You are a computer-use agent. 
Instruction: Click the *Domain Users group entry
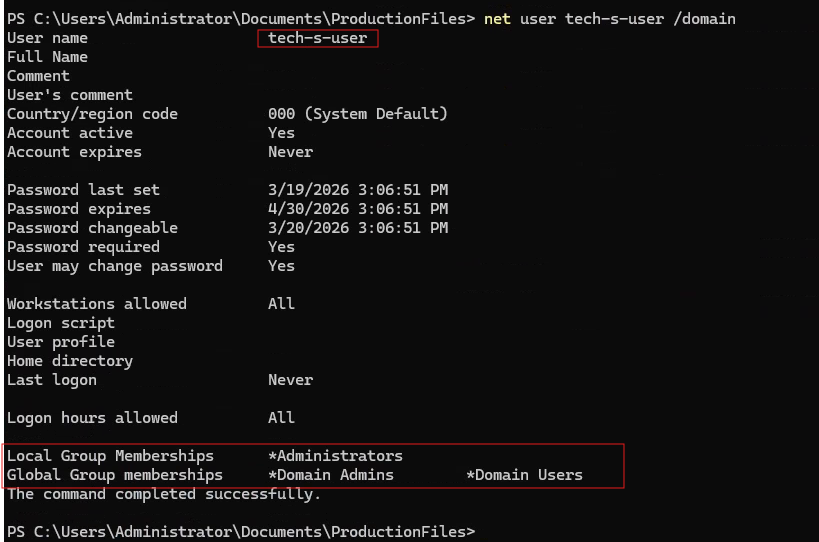coord(524,475)
